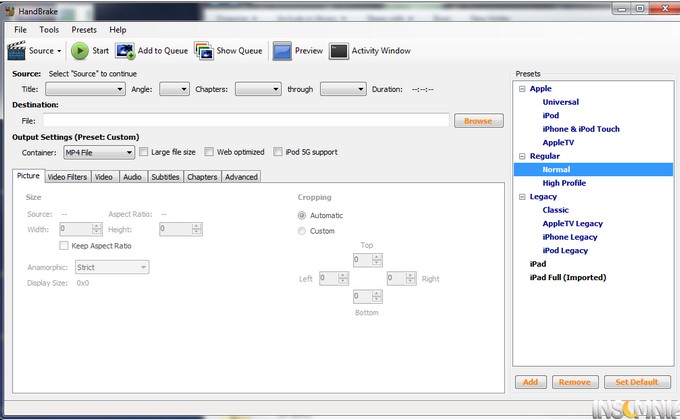Viewport: 680px width, 420px height.
Task: Switch to the Audio tab
Action: pos(133,177)
